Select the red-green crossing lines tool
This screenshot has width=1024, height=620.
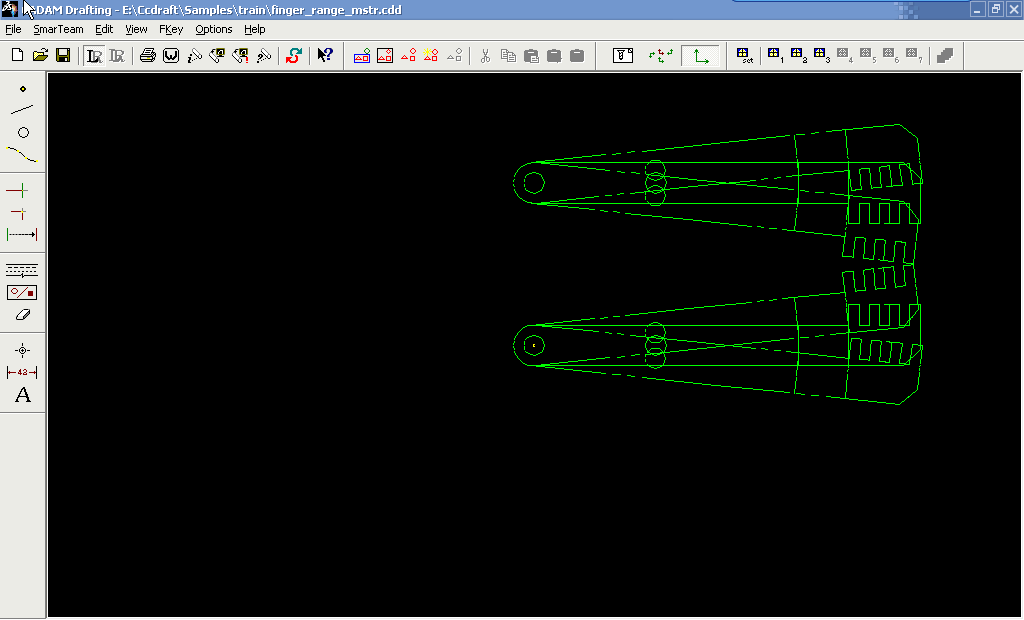point(18,191)
